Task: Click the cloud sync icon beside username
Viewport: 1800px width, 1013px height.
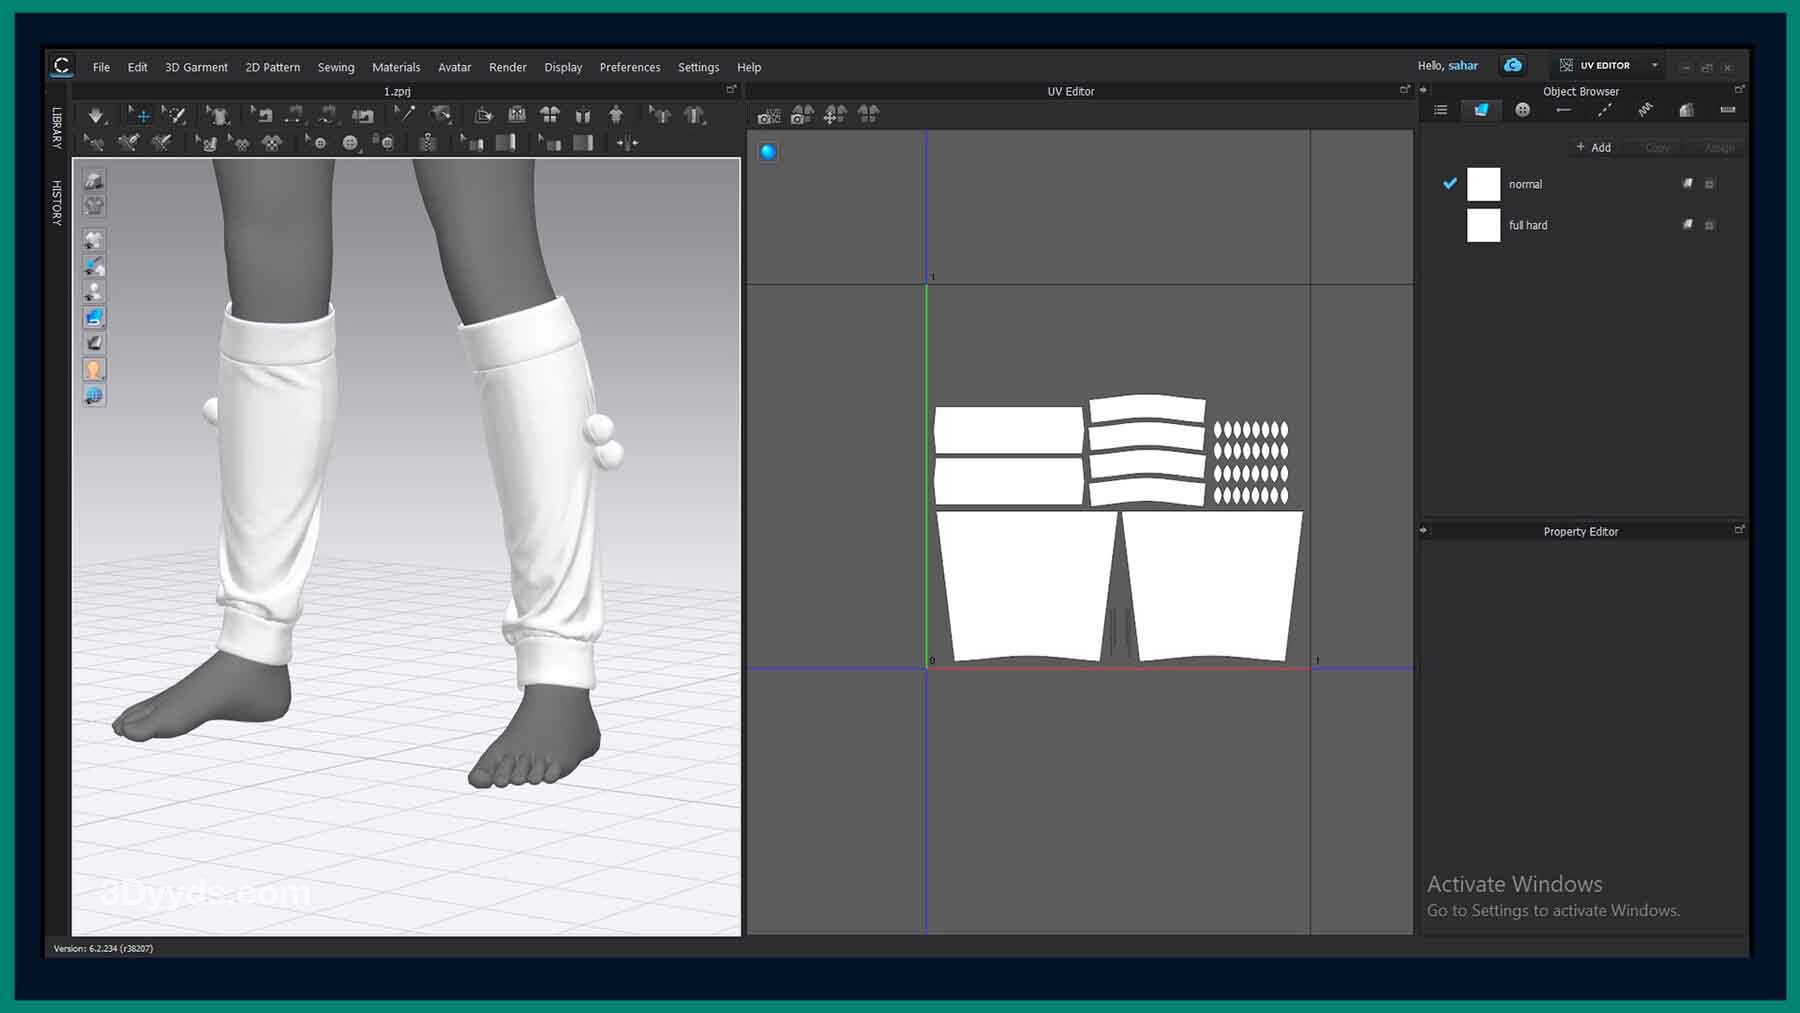Action: (x=1512, y=65)
